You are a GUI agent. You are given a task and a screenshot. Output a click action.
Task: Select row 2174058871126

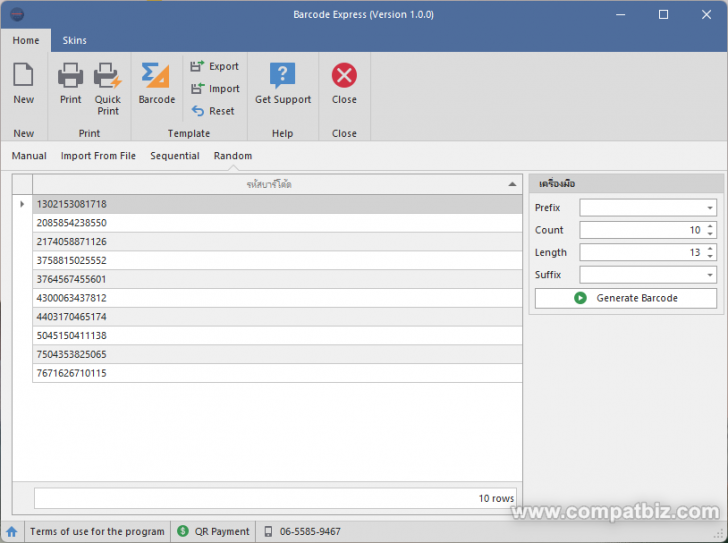click(277, 242)
